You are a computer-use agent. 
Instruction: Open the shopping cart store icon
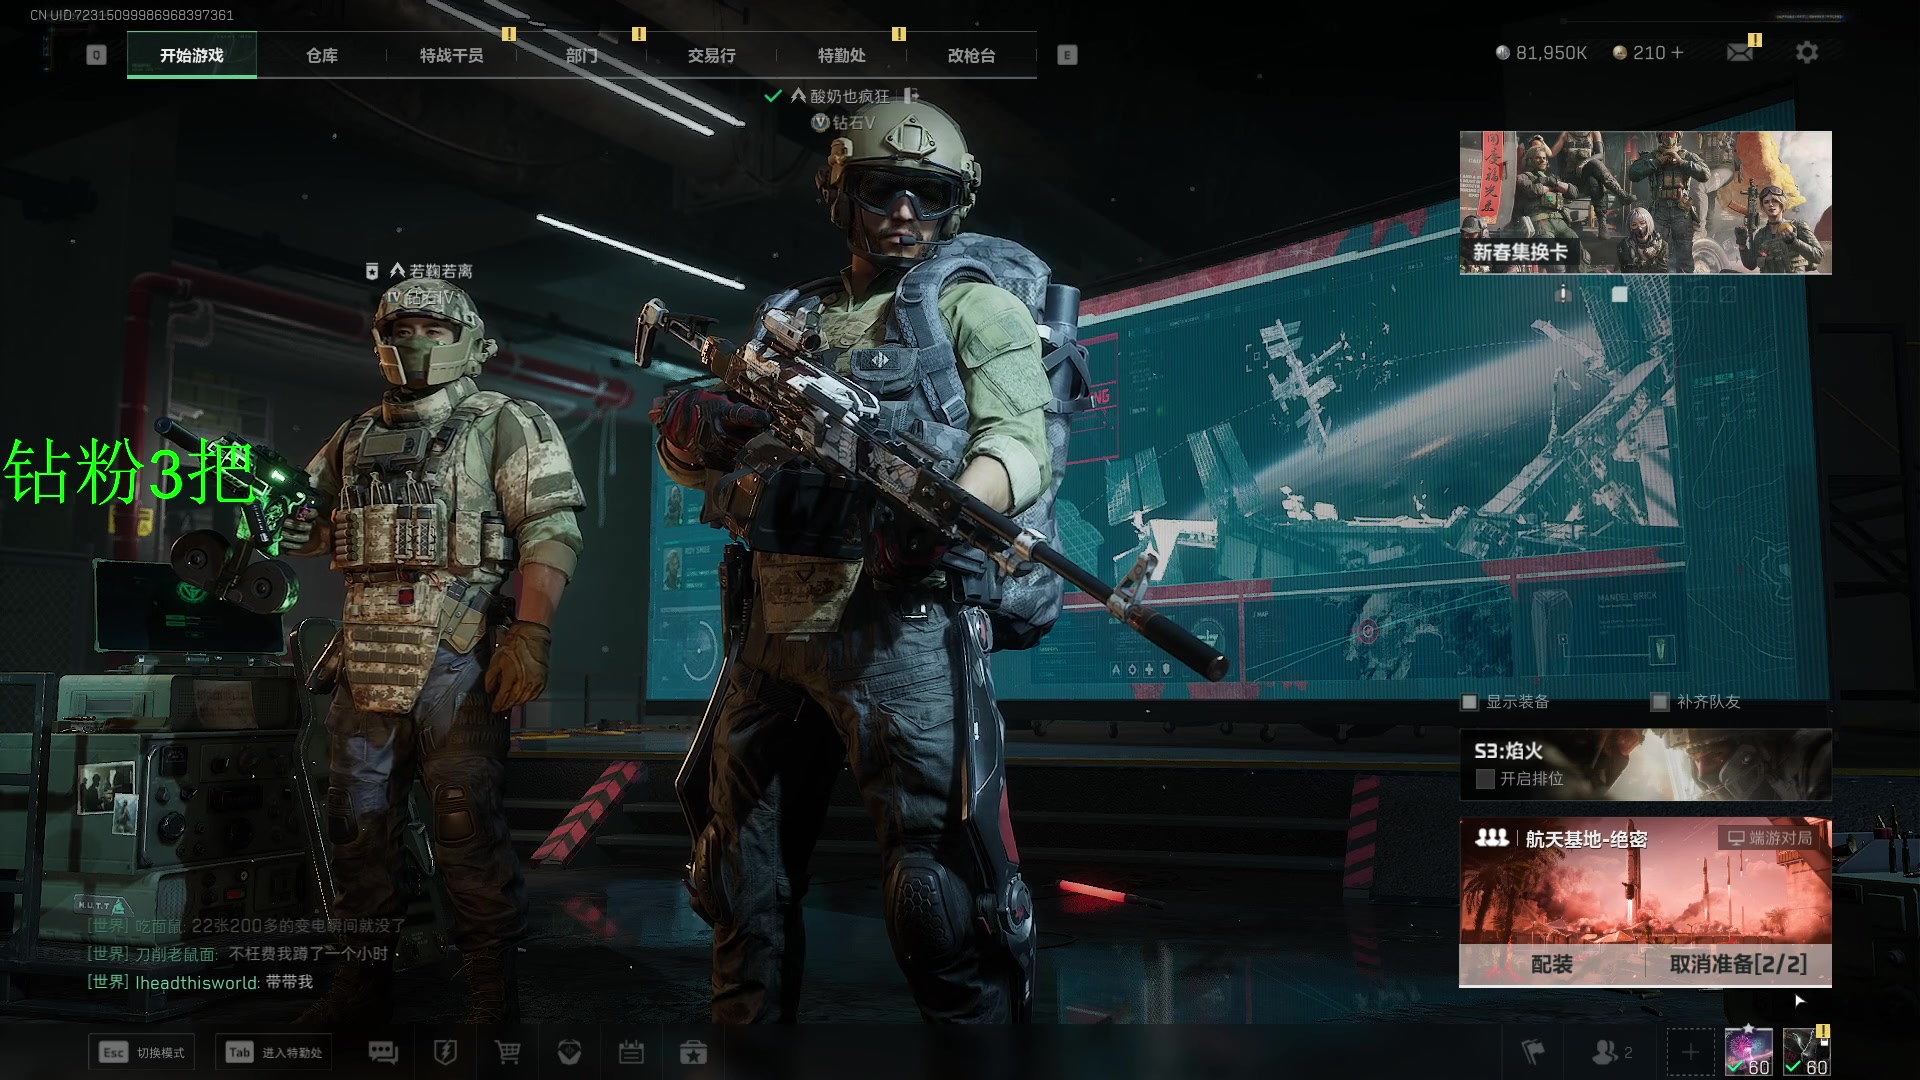[x=507, y=1052]
